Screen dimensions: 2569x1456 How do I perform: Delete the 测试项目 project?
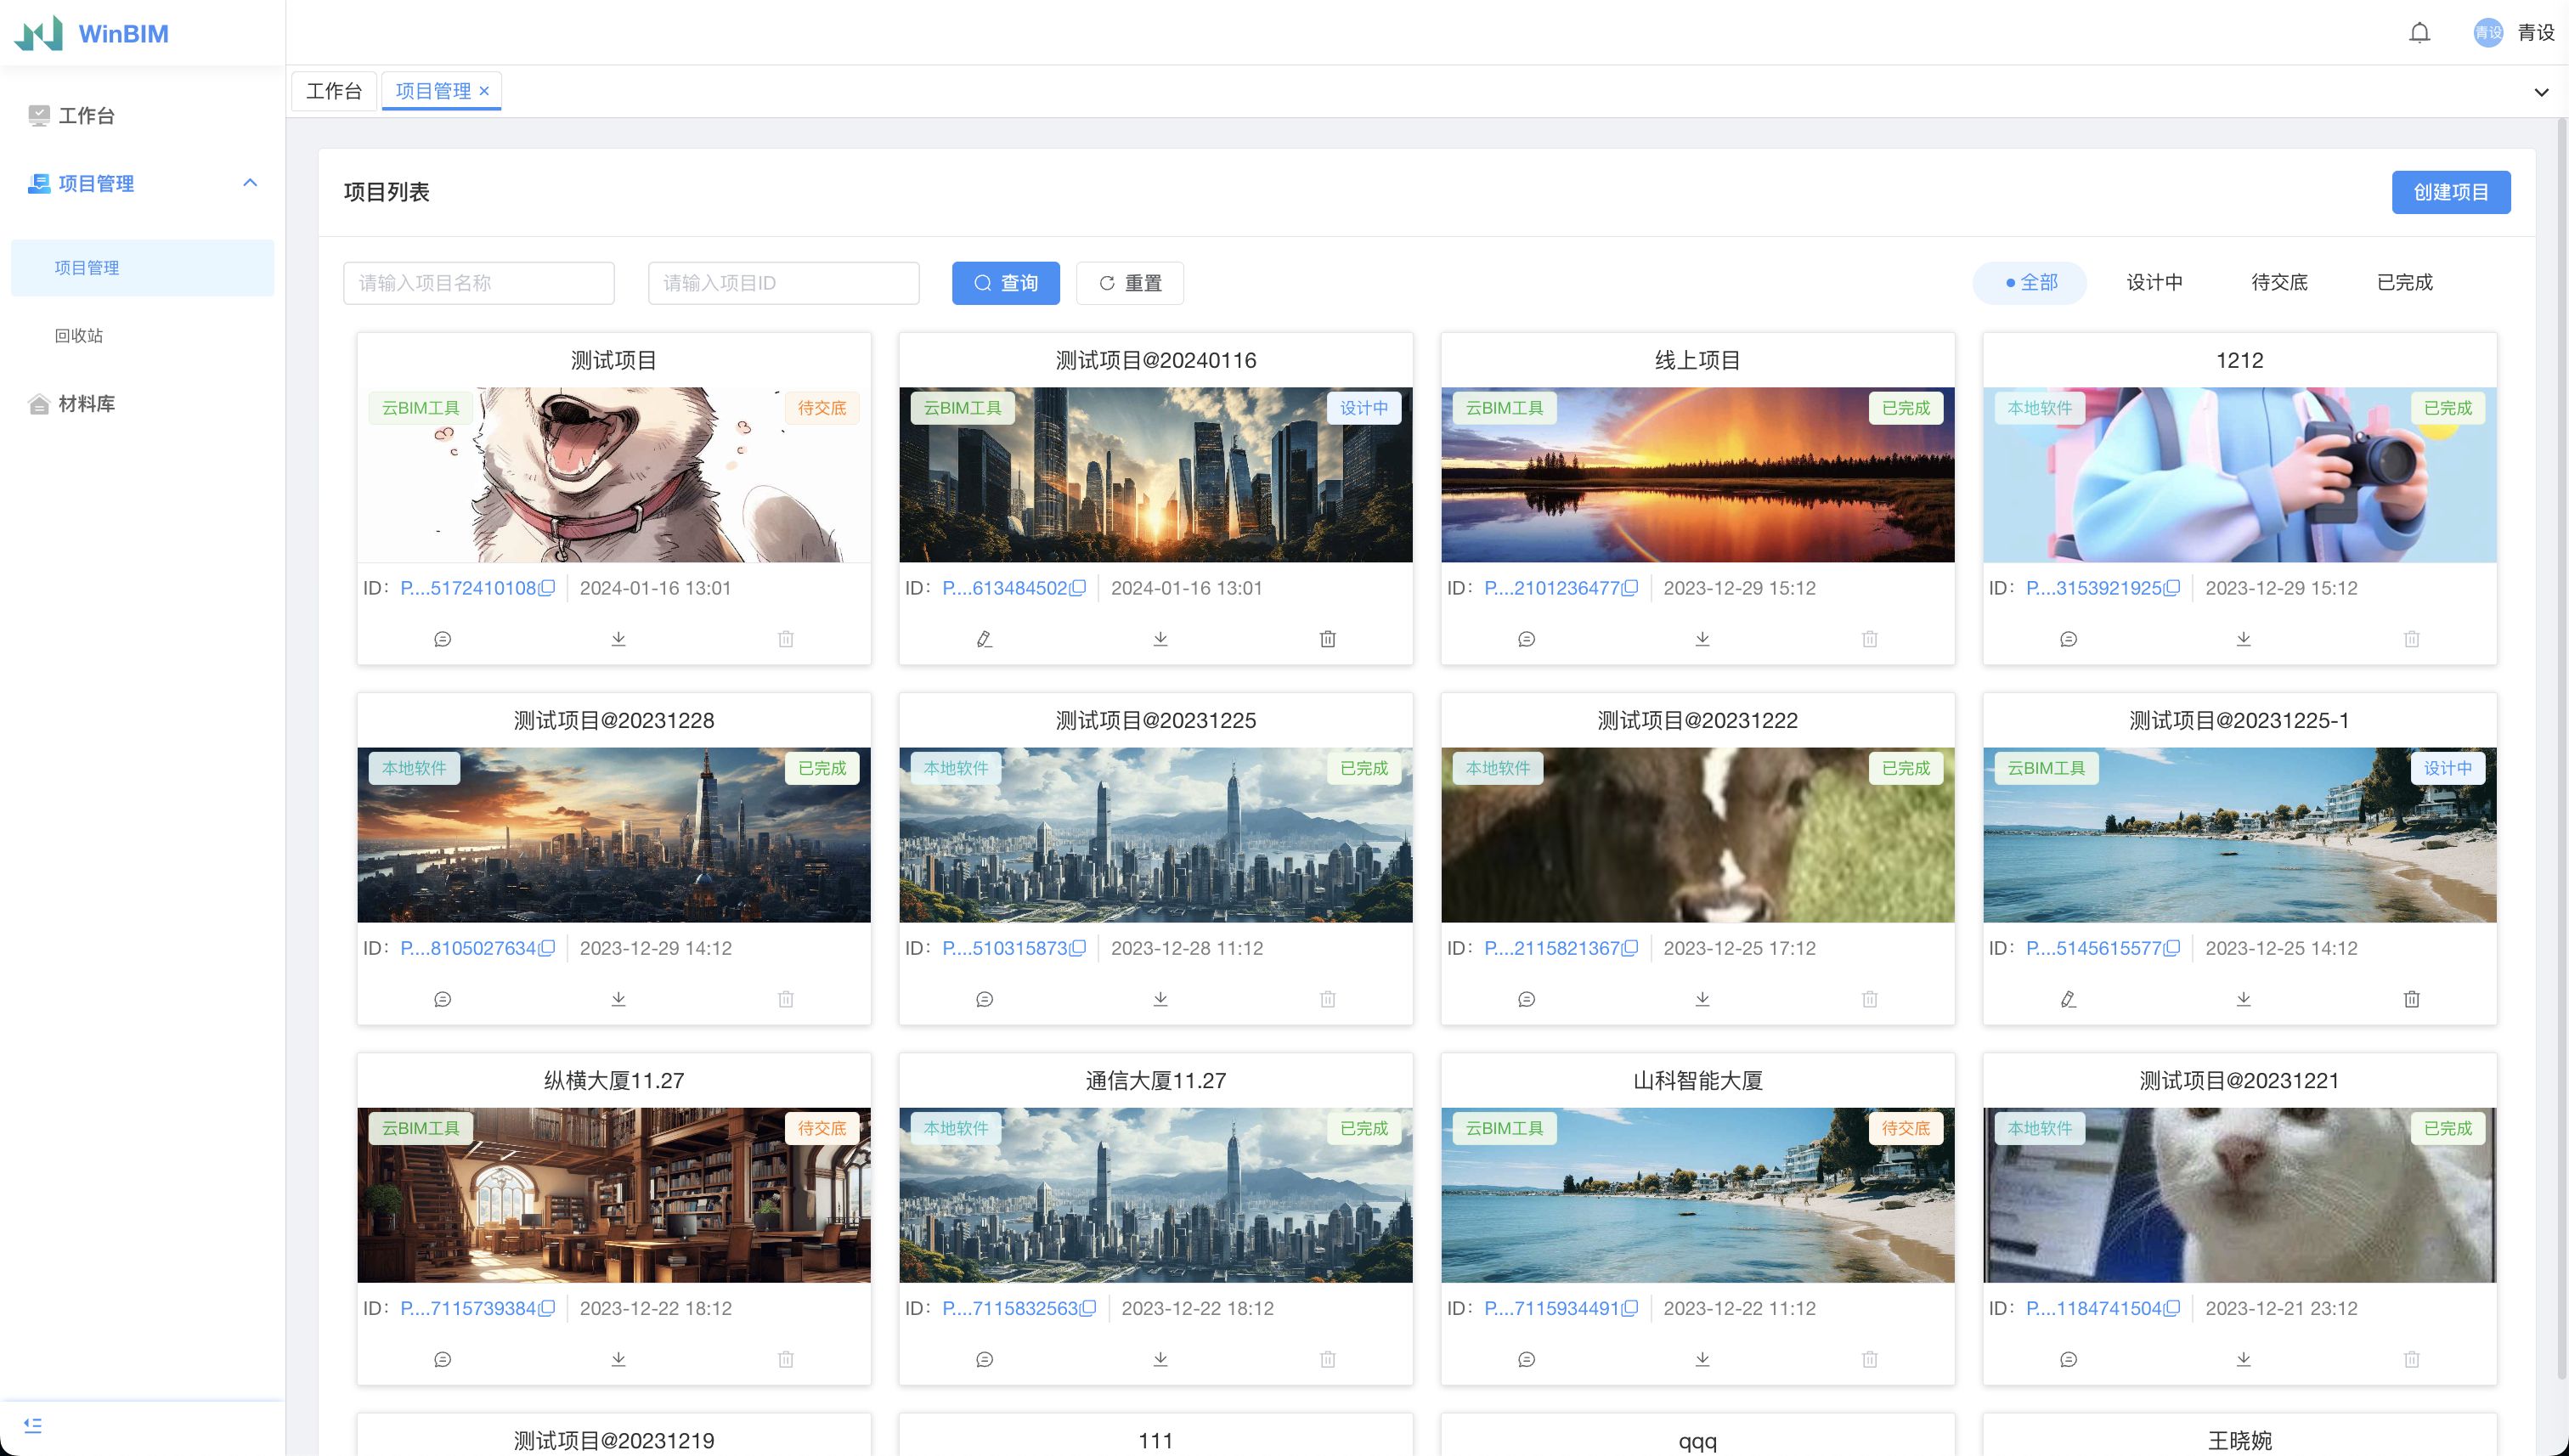(786, 639)
